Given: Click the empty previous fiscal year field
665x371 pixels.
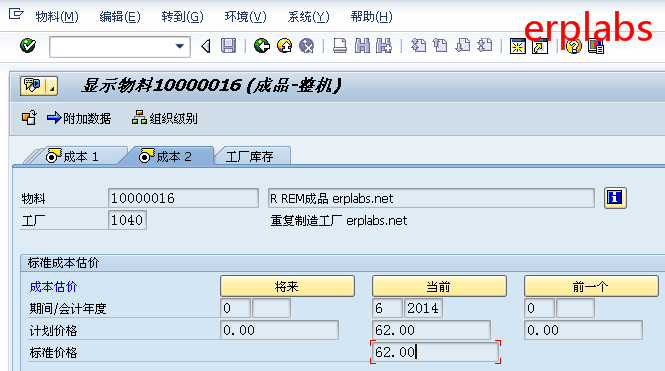Looking at the screenshot, I should click(576, 308).
